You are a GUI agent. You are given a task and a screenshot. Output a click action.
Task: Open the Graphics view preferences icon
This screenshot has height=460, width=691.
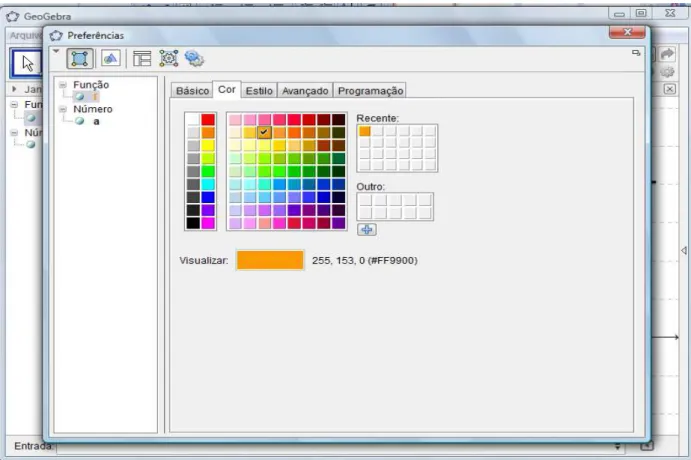click(x=111, y=58)
